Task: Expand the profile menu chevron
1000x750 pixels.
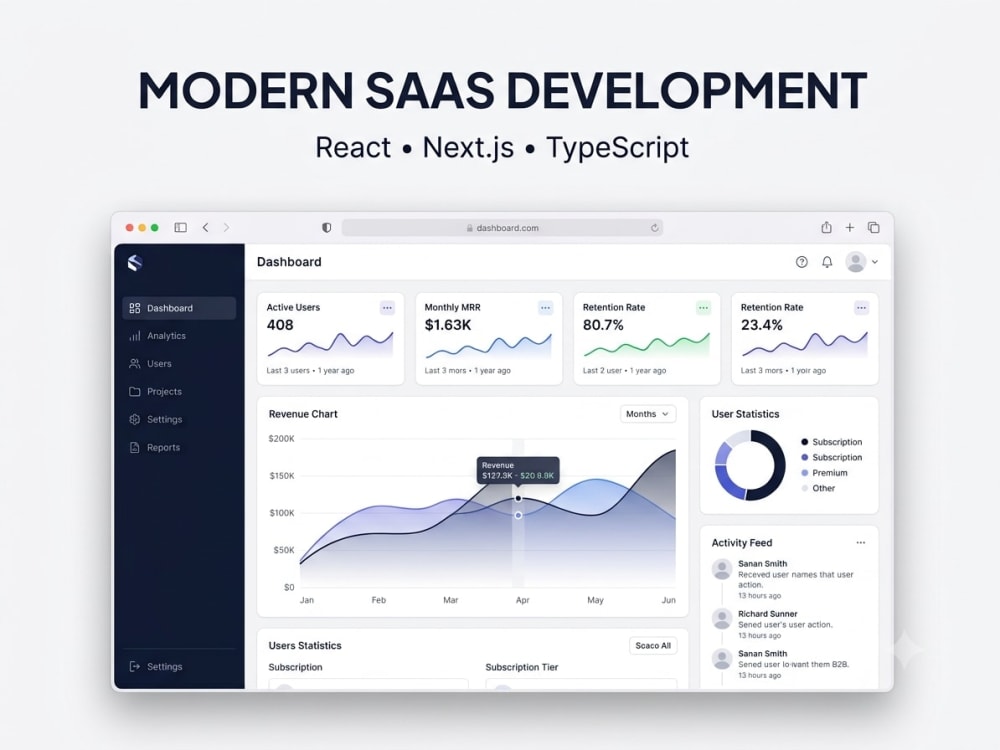Action: tap(875, 262)
